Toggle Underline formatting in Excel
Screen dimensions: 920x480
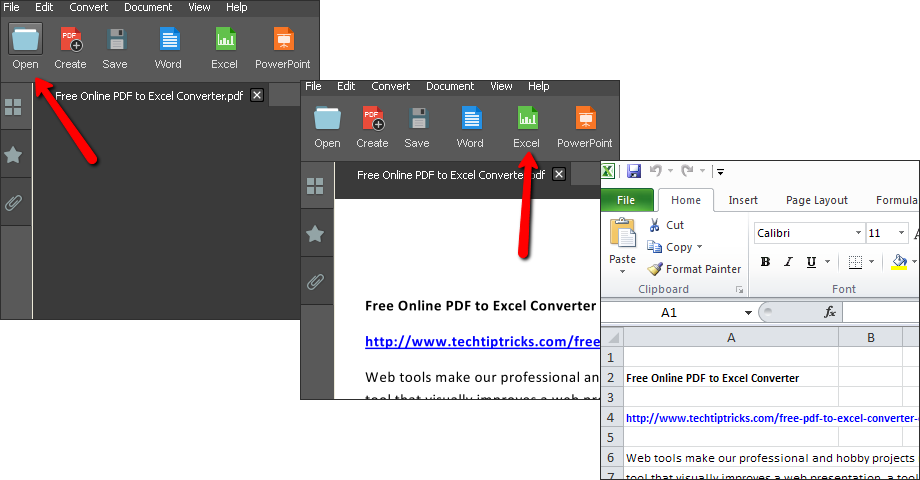tap(811, 262)
